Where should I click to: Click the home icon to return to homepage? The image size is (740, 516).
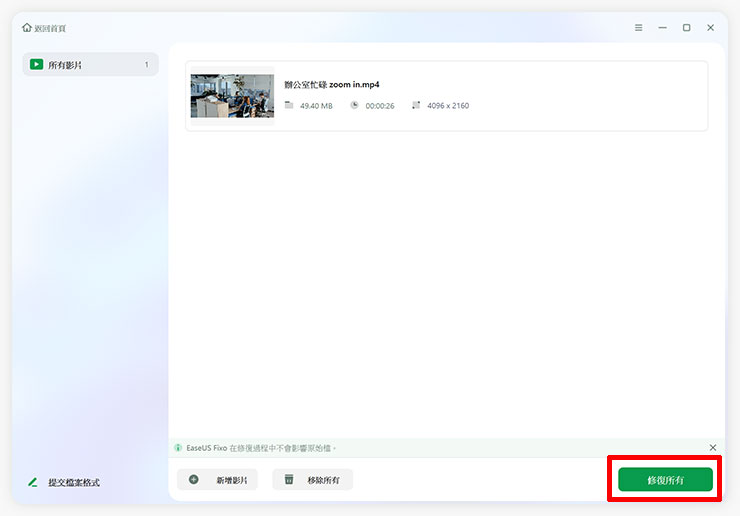pos(27,28)
